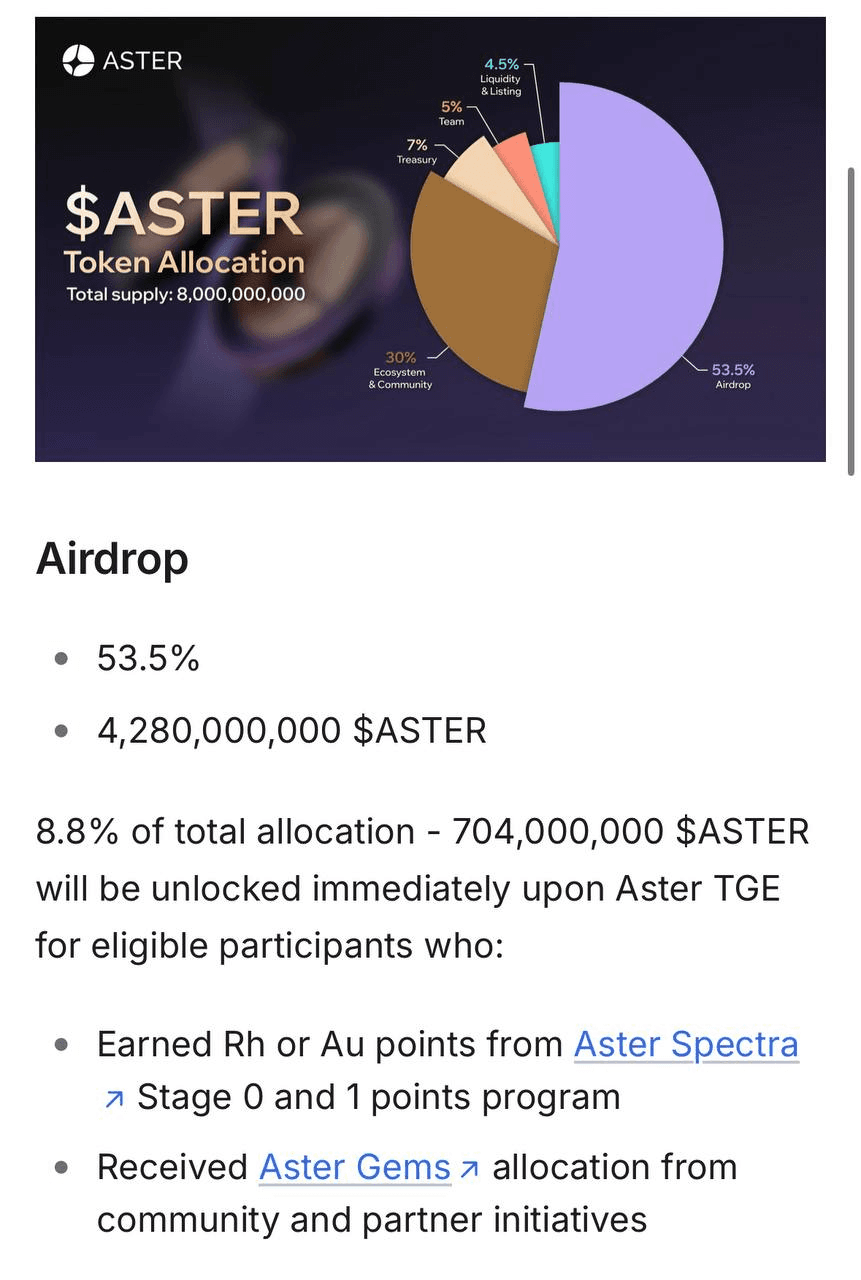Click the teal Liquidity & Listing slice
Viewport: 861px width, 1280px height.
tap(545, 157)
